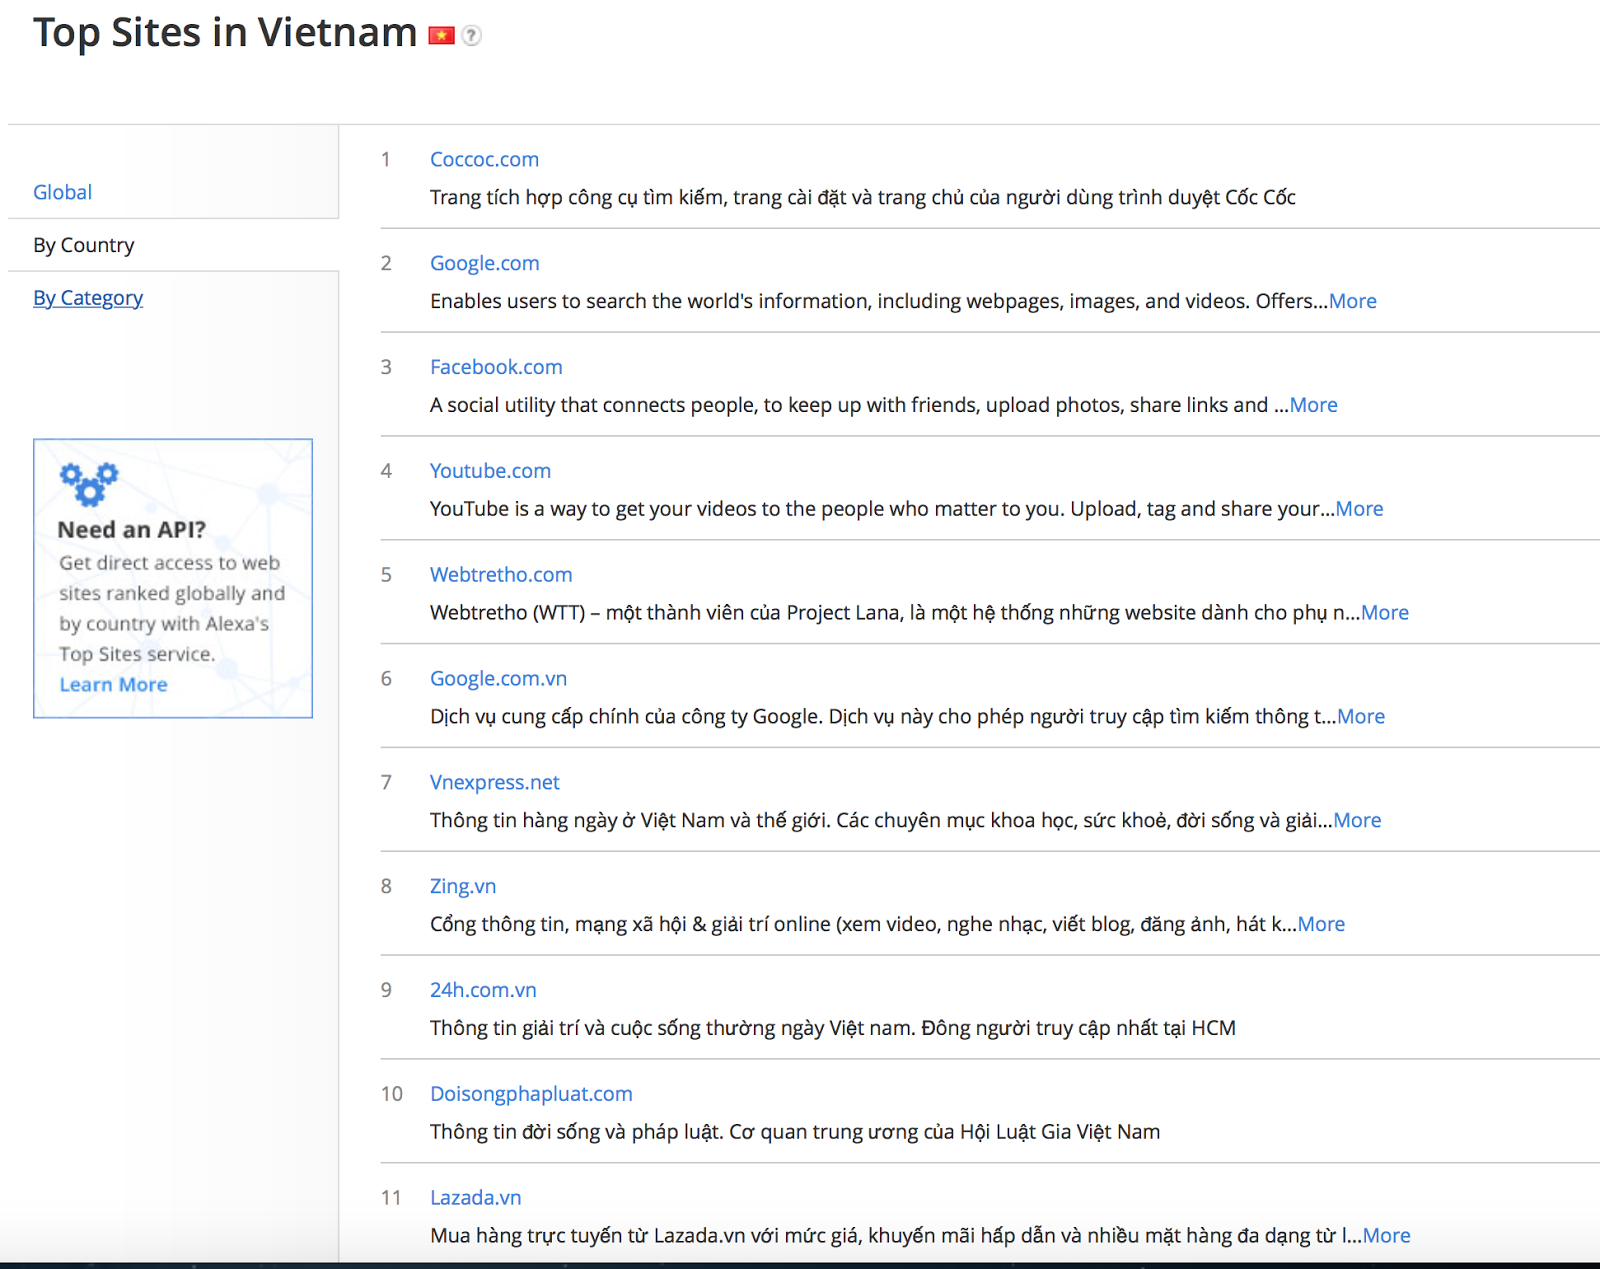The width and height of the screenshot is (1600, 1269).
Task: Click the API promo description text
Action: tap(172, 608)
